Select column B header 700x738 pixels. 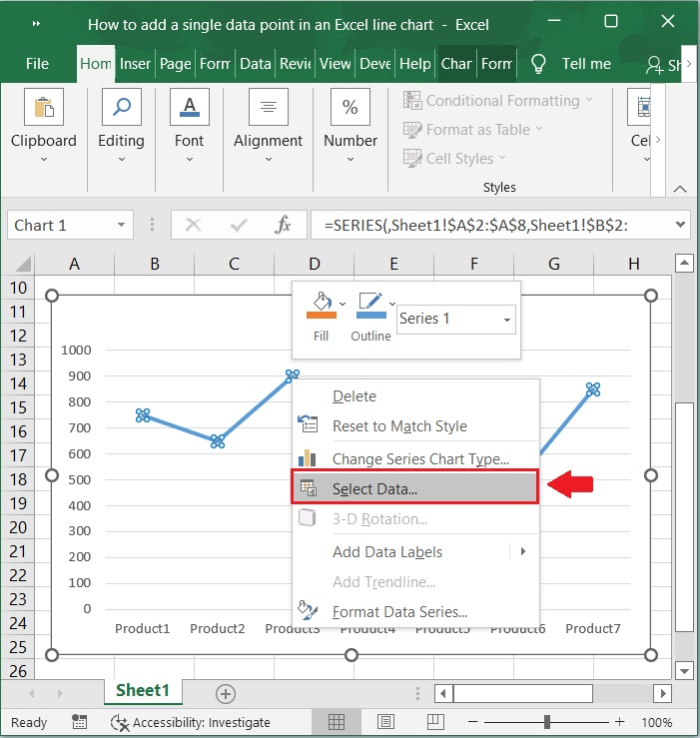[154, 264]
